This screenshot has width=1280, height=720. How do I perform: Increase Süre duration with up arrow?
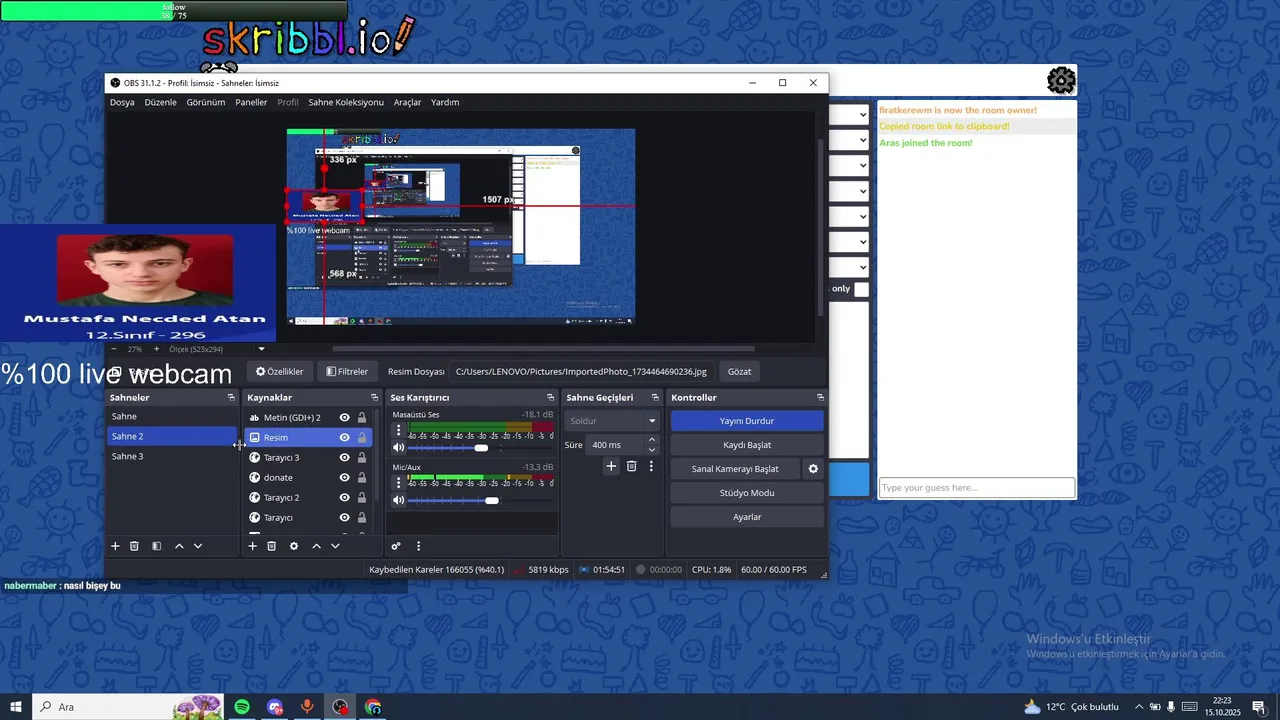(652, 439)
